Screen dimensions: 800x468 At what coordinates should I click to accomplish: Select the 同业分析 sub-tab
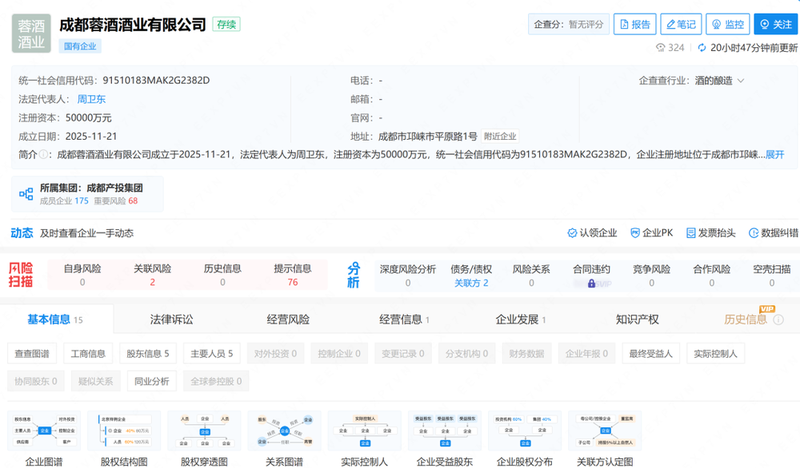(152, 381)
